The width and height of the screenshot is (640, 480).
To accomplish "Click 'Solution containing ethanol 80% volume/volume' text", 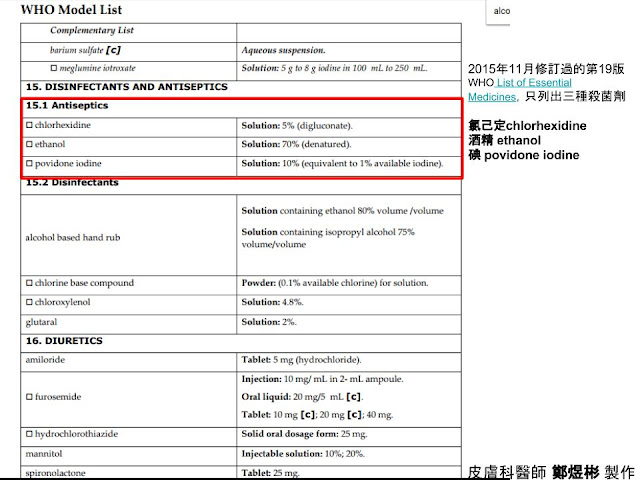I will [x=342, y=211].
